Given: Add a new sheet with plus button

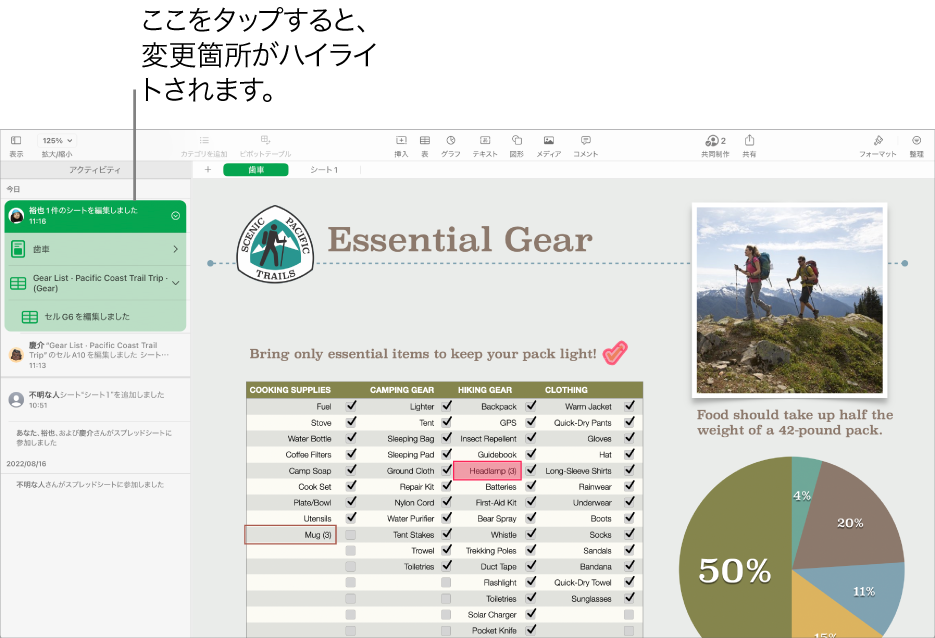Looking at the screenshot, I should tap(208, 170).
